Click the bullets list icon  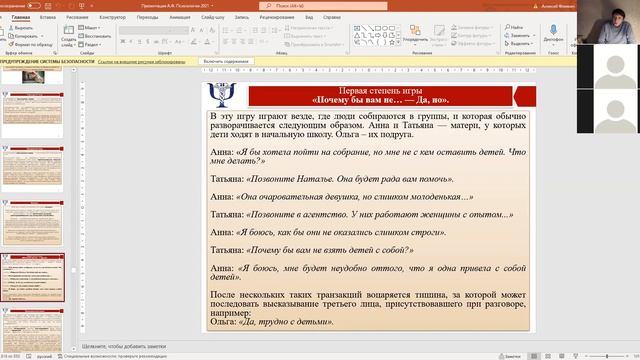(x=225, y=30)
